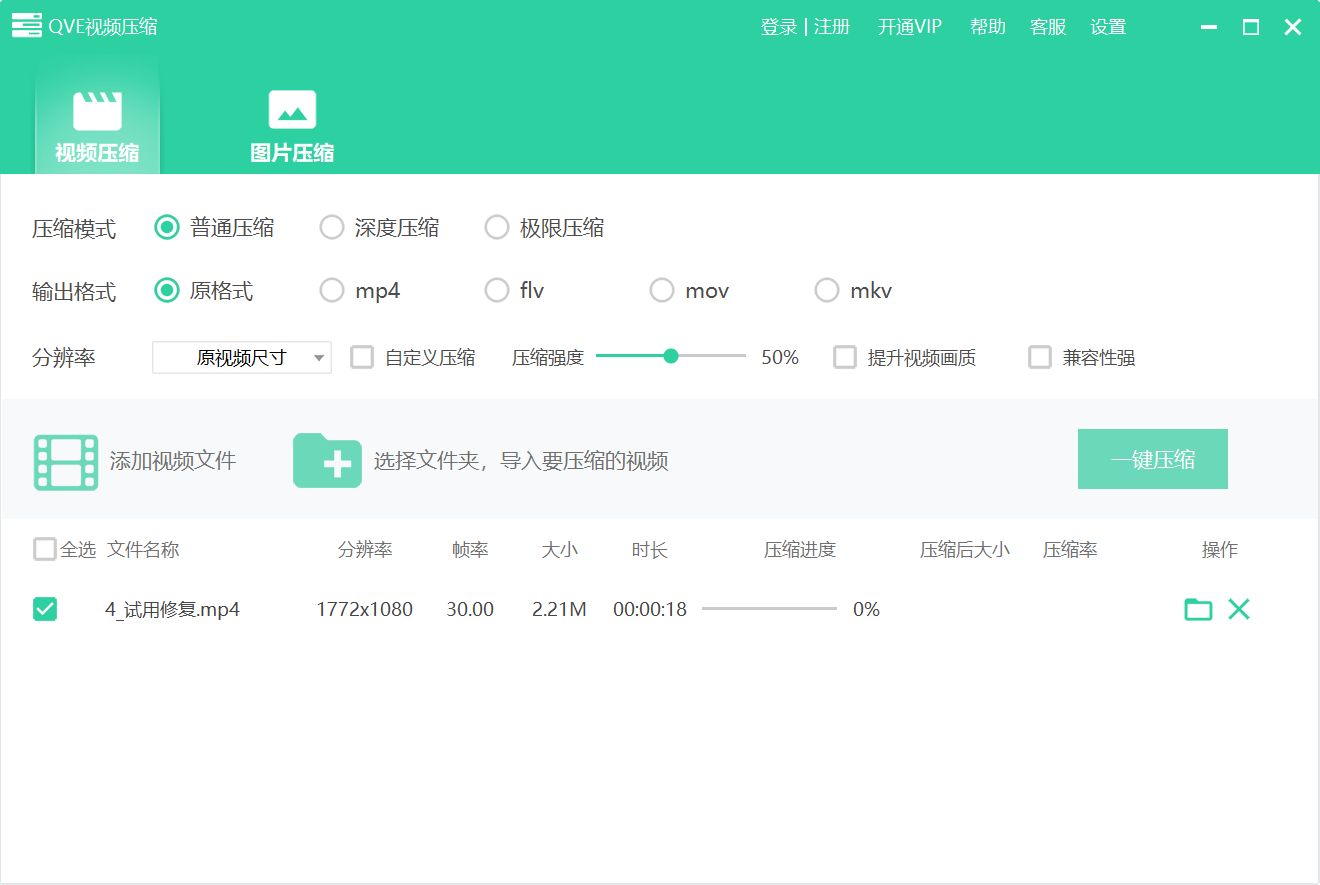
Task: Open the 注册 link
Action: 832,27
